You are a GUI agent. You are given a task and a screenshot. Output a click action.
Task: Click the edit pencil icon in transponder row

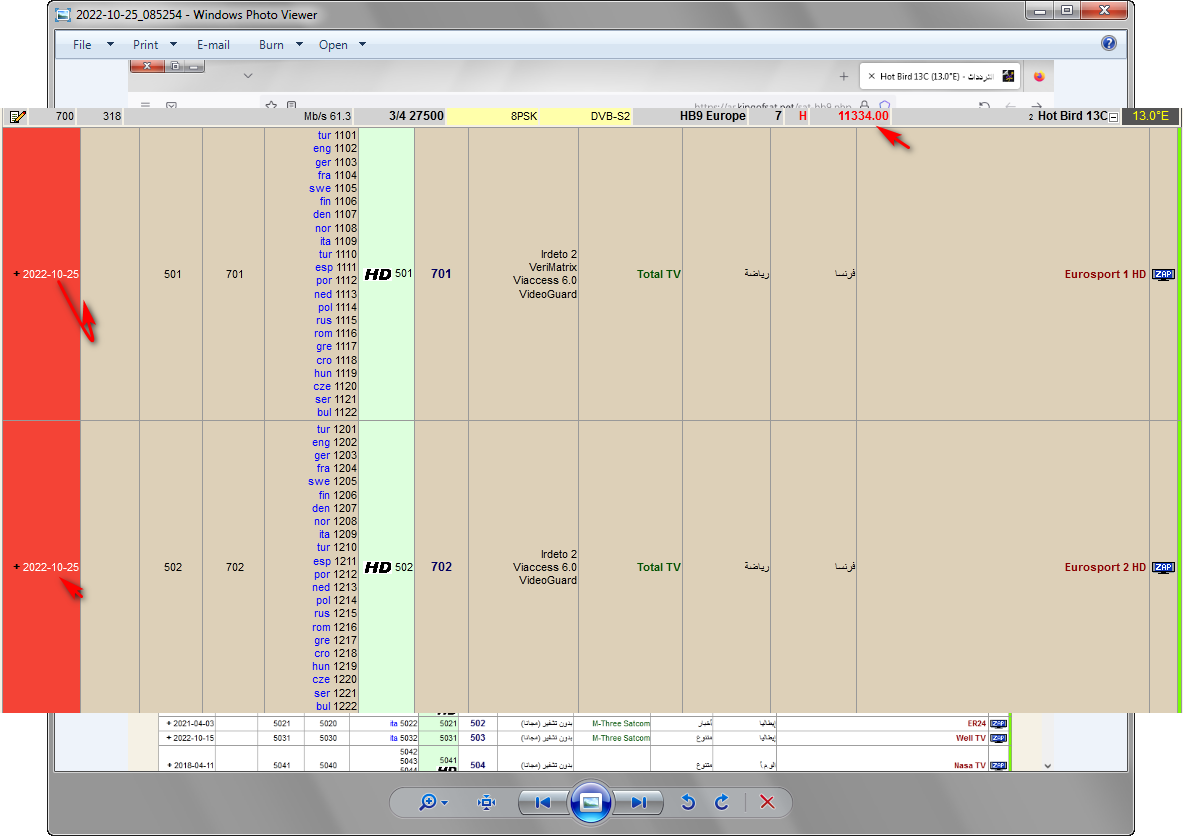tap(17, 116)
